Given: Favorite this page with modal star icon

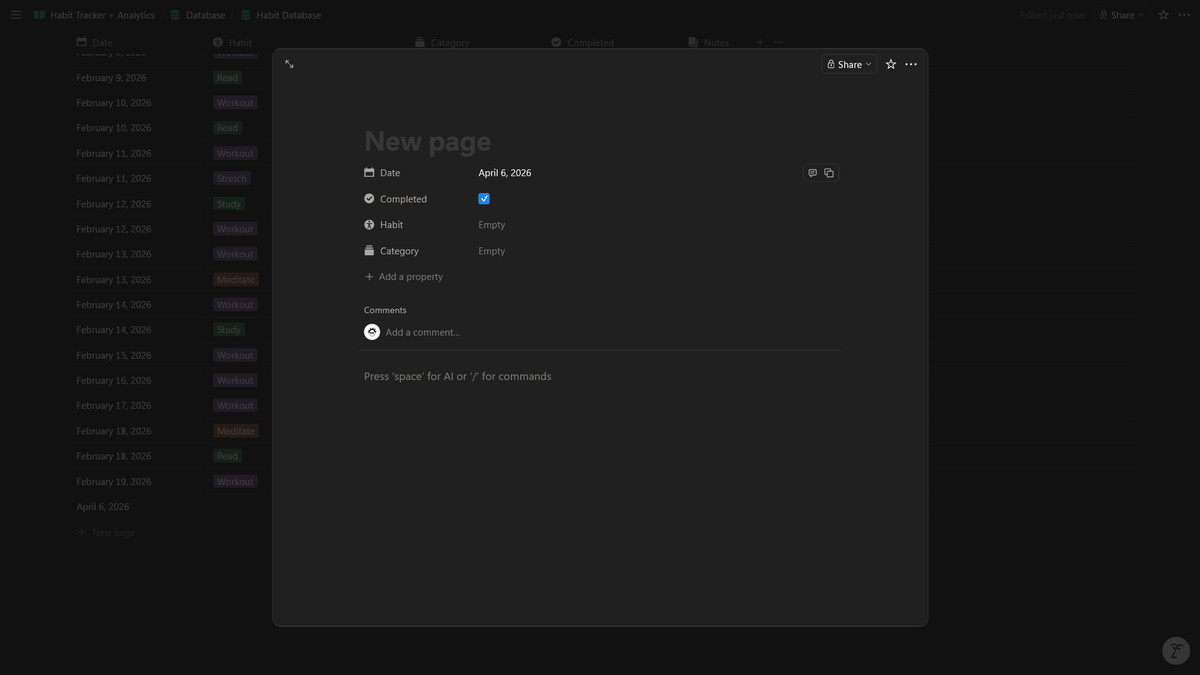Looking at the screenshot, I should pos(890,64).
